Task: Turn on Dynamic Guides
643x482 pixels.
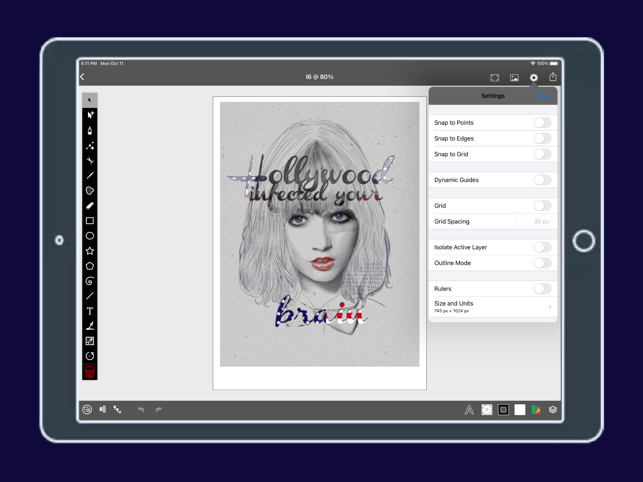Action: pyautogui.click(x=542, y=180)
